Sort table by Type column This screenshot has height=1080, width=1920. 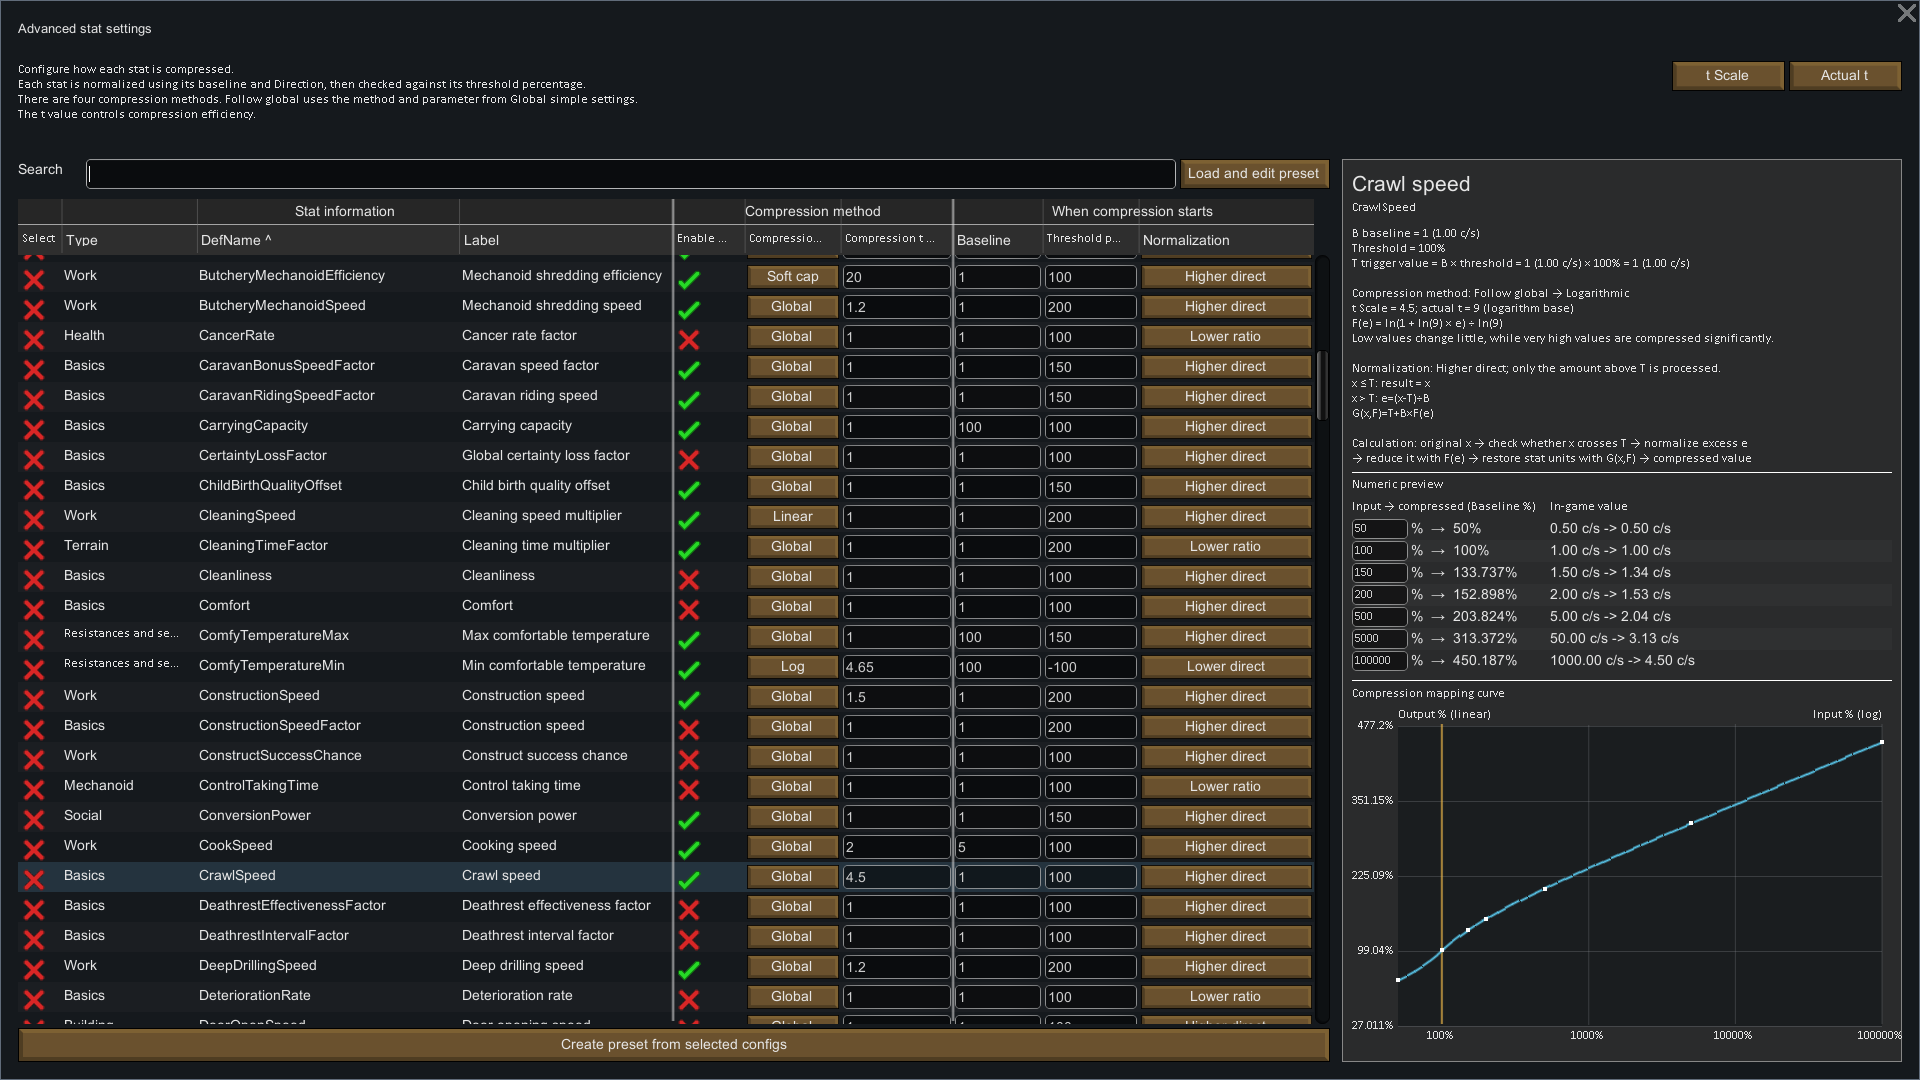tap(129, 240)
